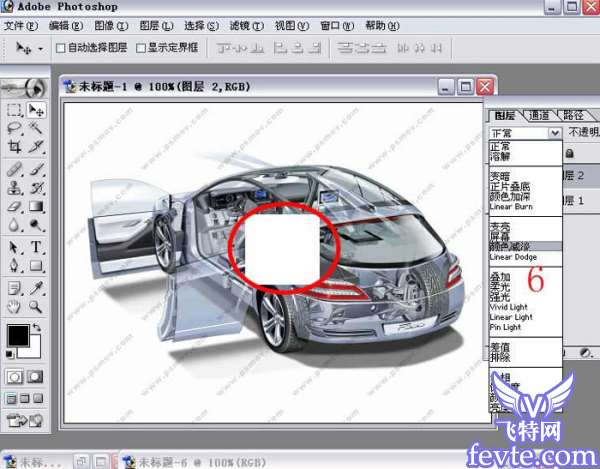Click the lock icon in layers panel

point(570,153)
